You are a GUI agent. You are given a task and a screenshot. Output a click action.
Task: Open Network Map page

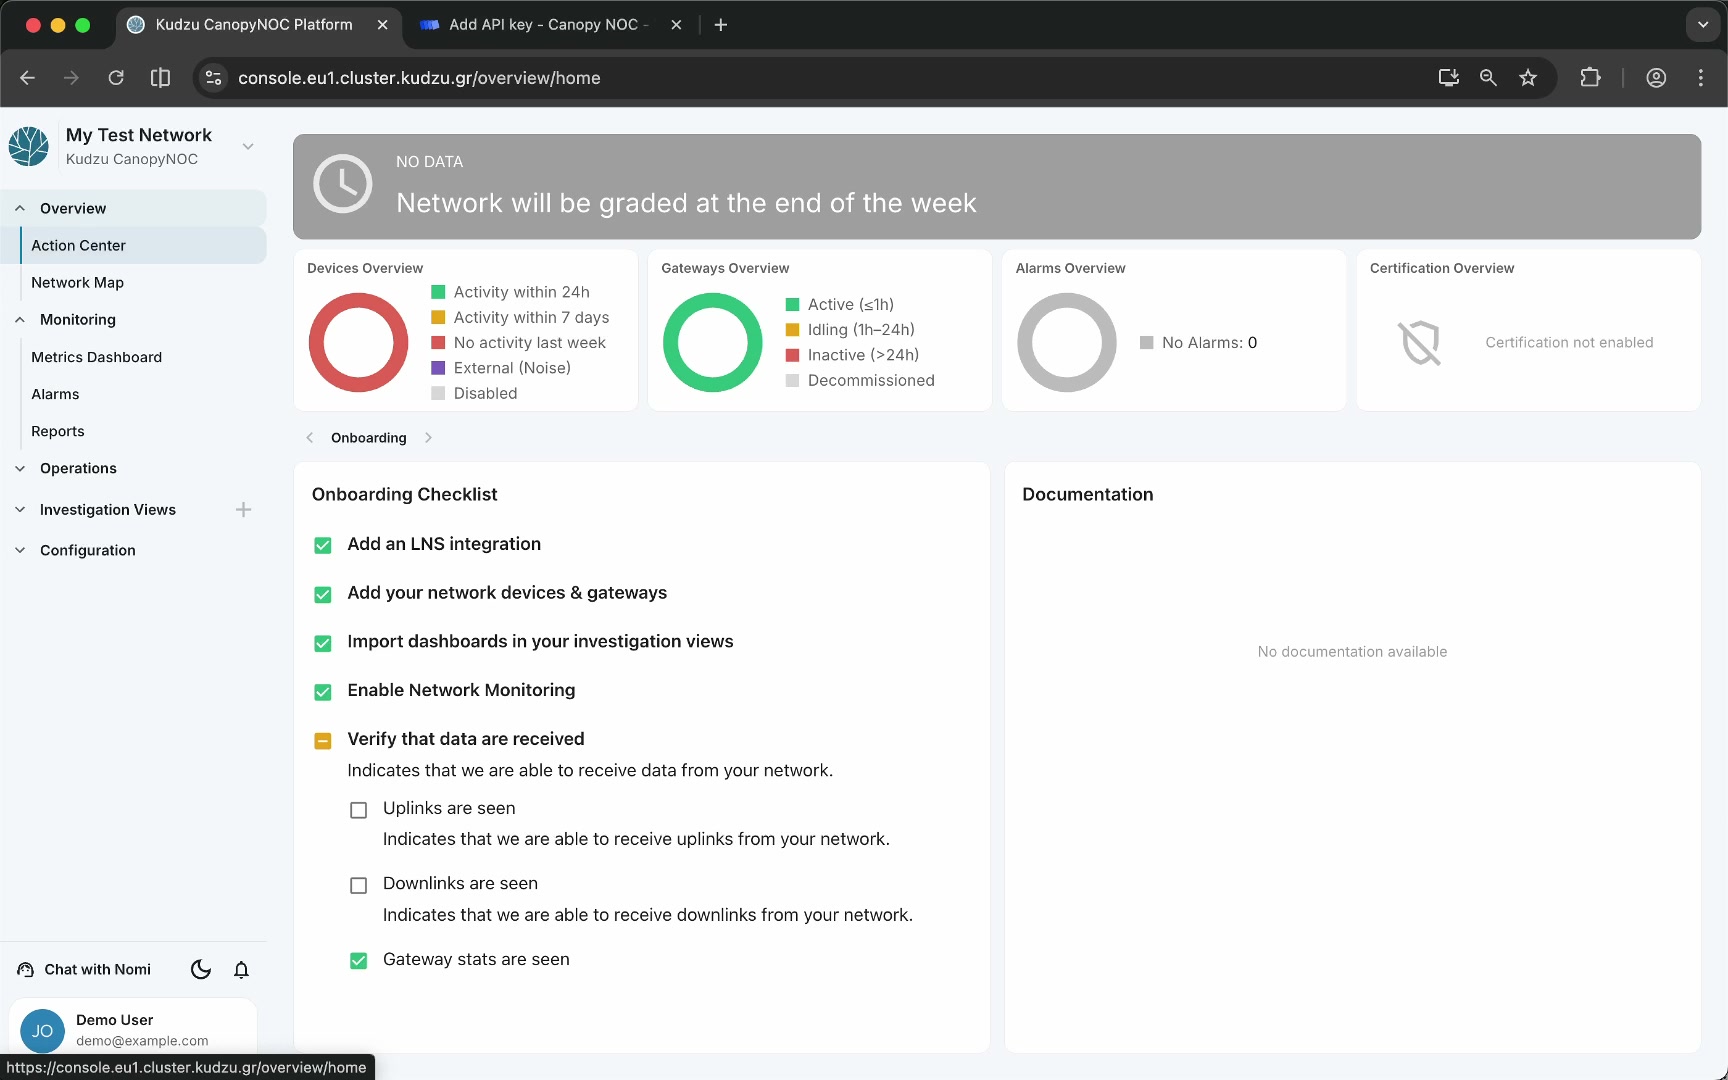point(143,283)
